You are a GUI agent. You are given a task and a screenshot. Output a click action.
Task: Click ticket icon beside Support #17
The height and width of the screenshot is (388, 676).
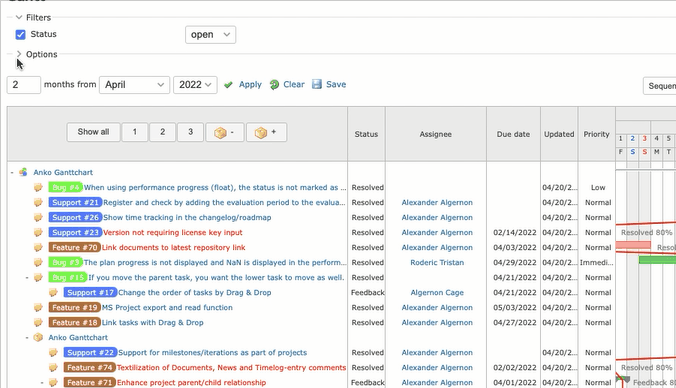point(53,293)
